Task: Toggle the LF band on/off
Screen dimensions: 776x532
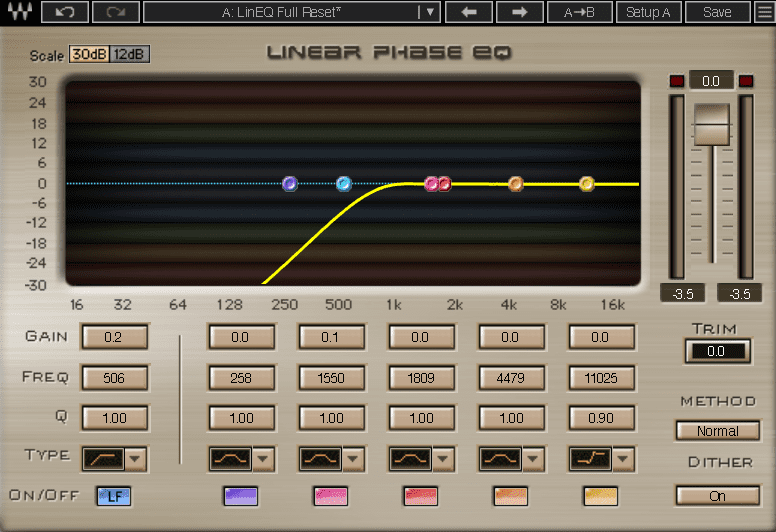Action: point(114,496)
